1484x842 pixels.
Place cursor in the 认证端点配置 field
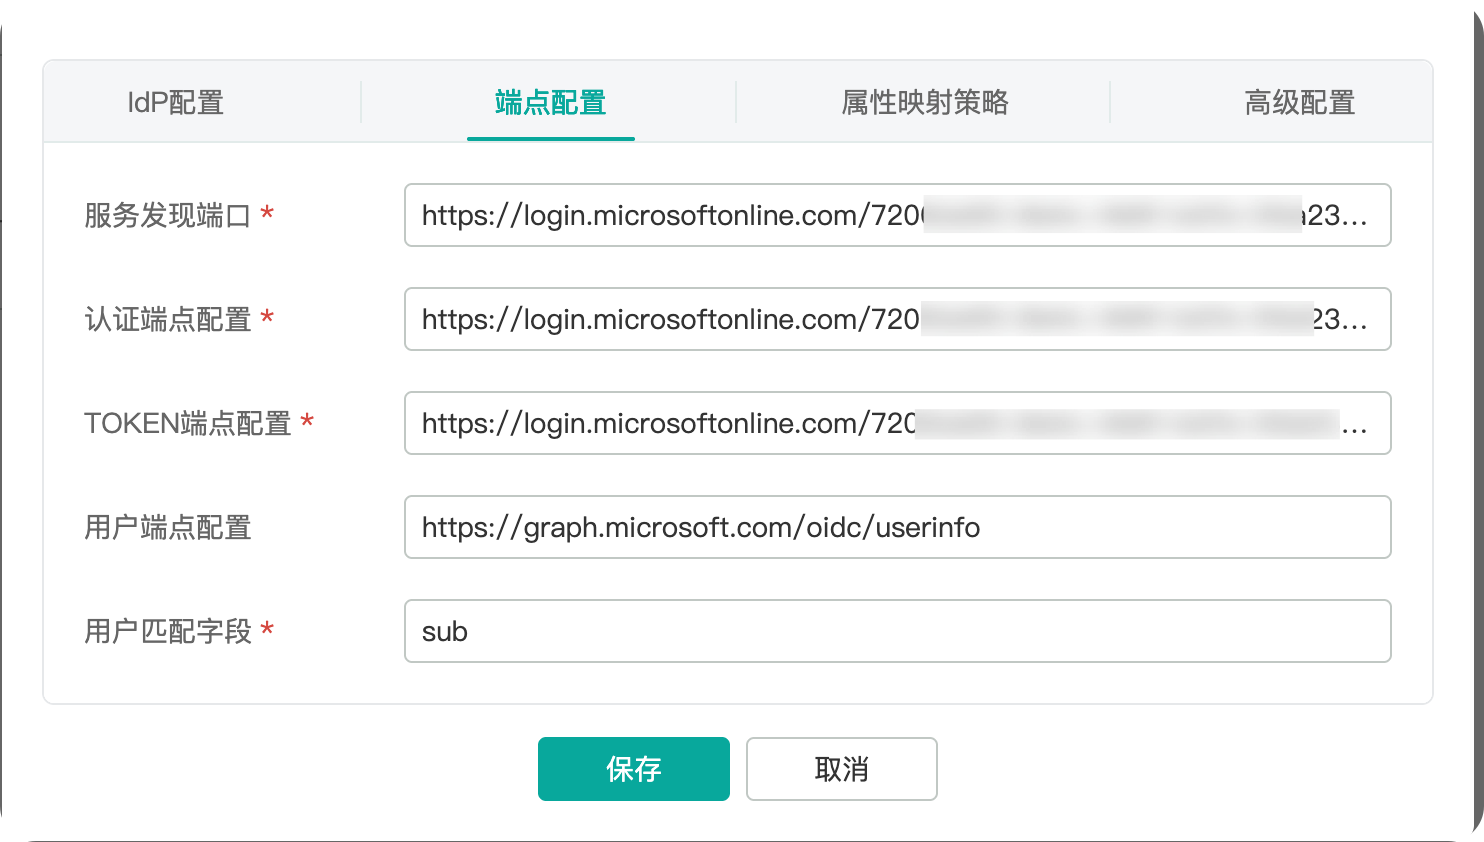pos(897,319)
